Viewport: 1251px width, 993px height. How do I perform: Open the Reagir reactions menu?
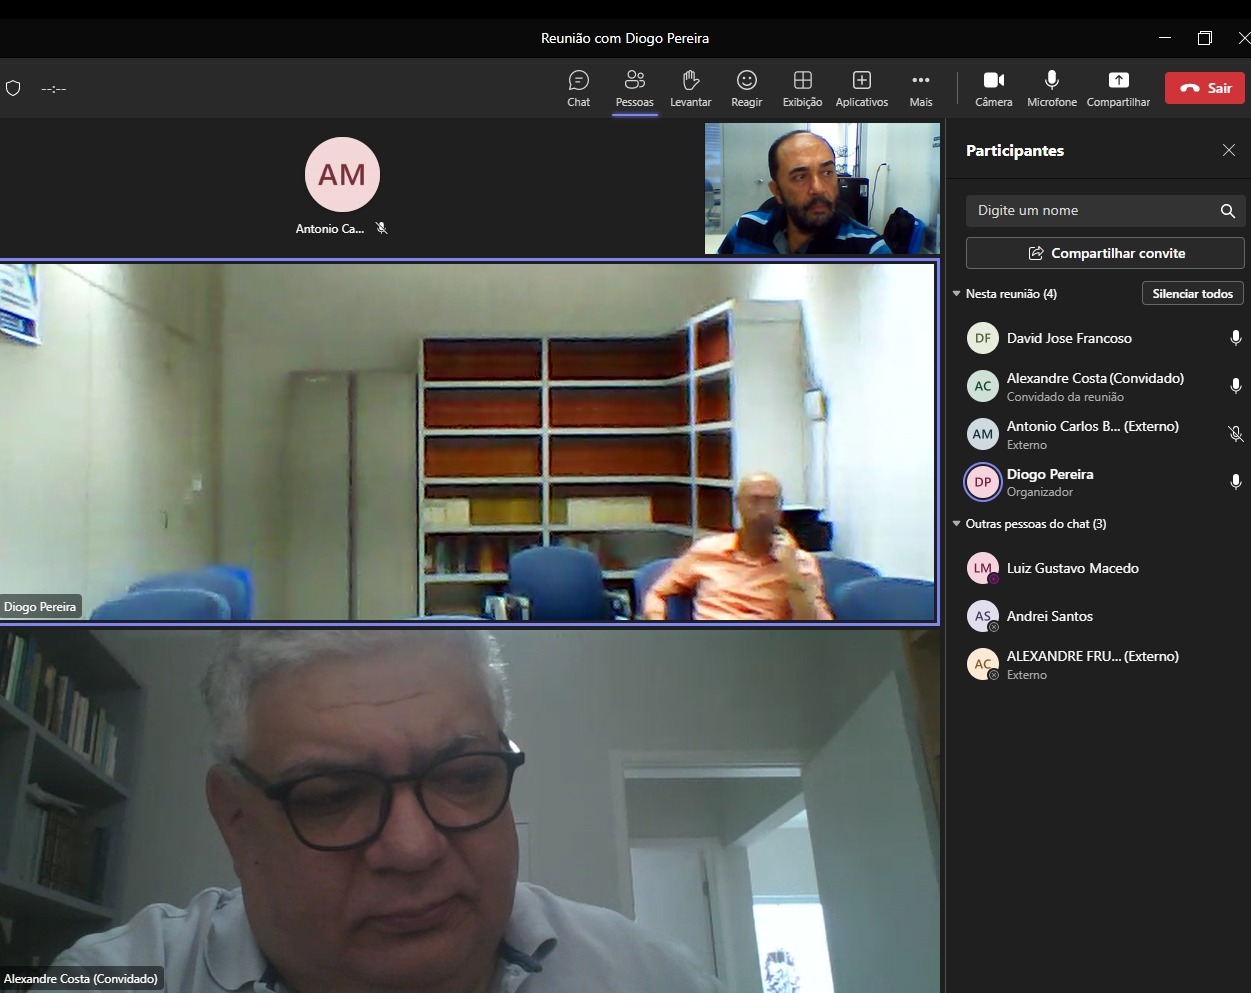pos(746,88)
